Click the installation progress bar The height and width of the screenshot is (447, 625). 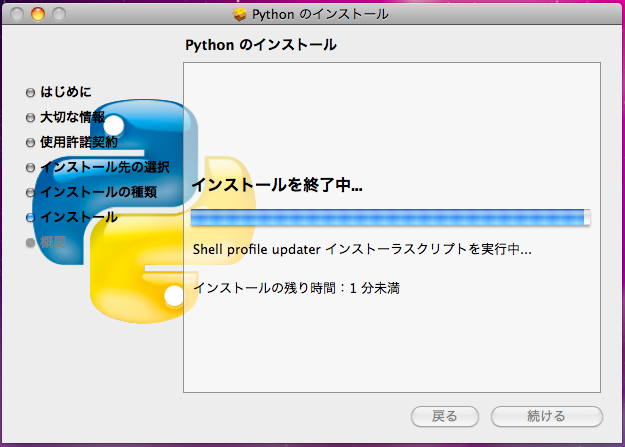[390, 217]
